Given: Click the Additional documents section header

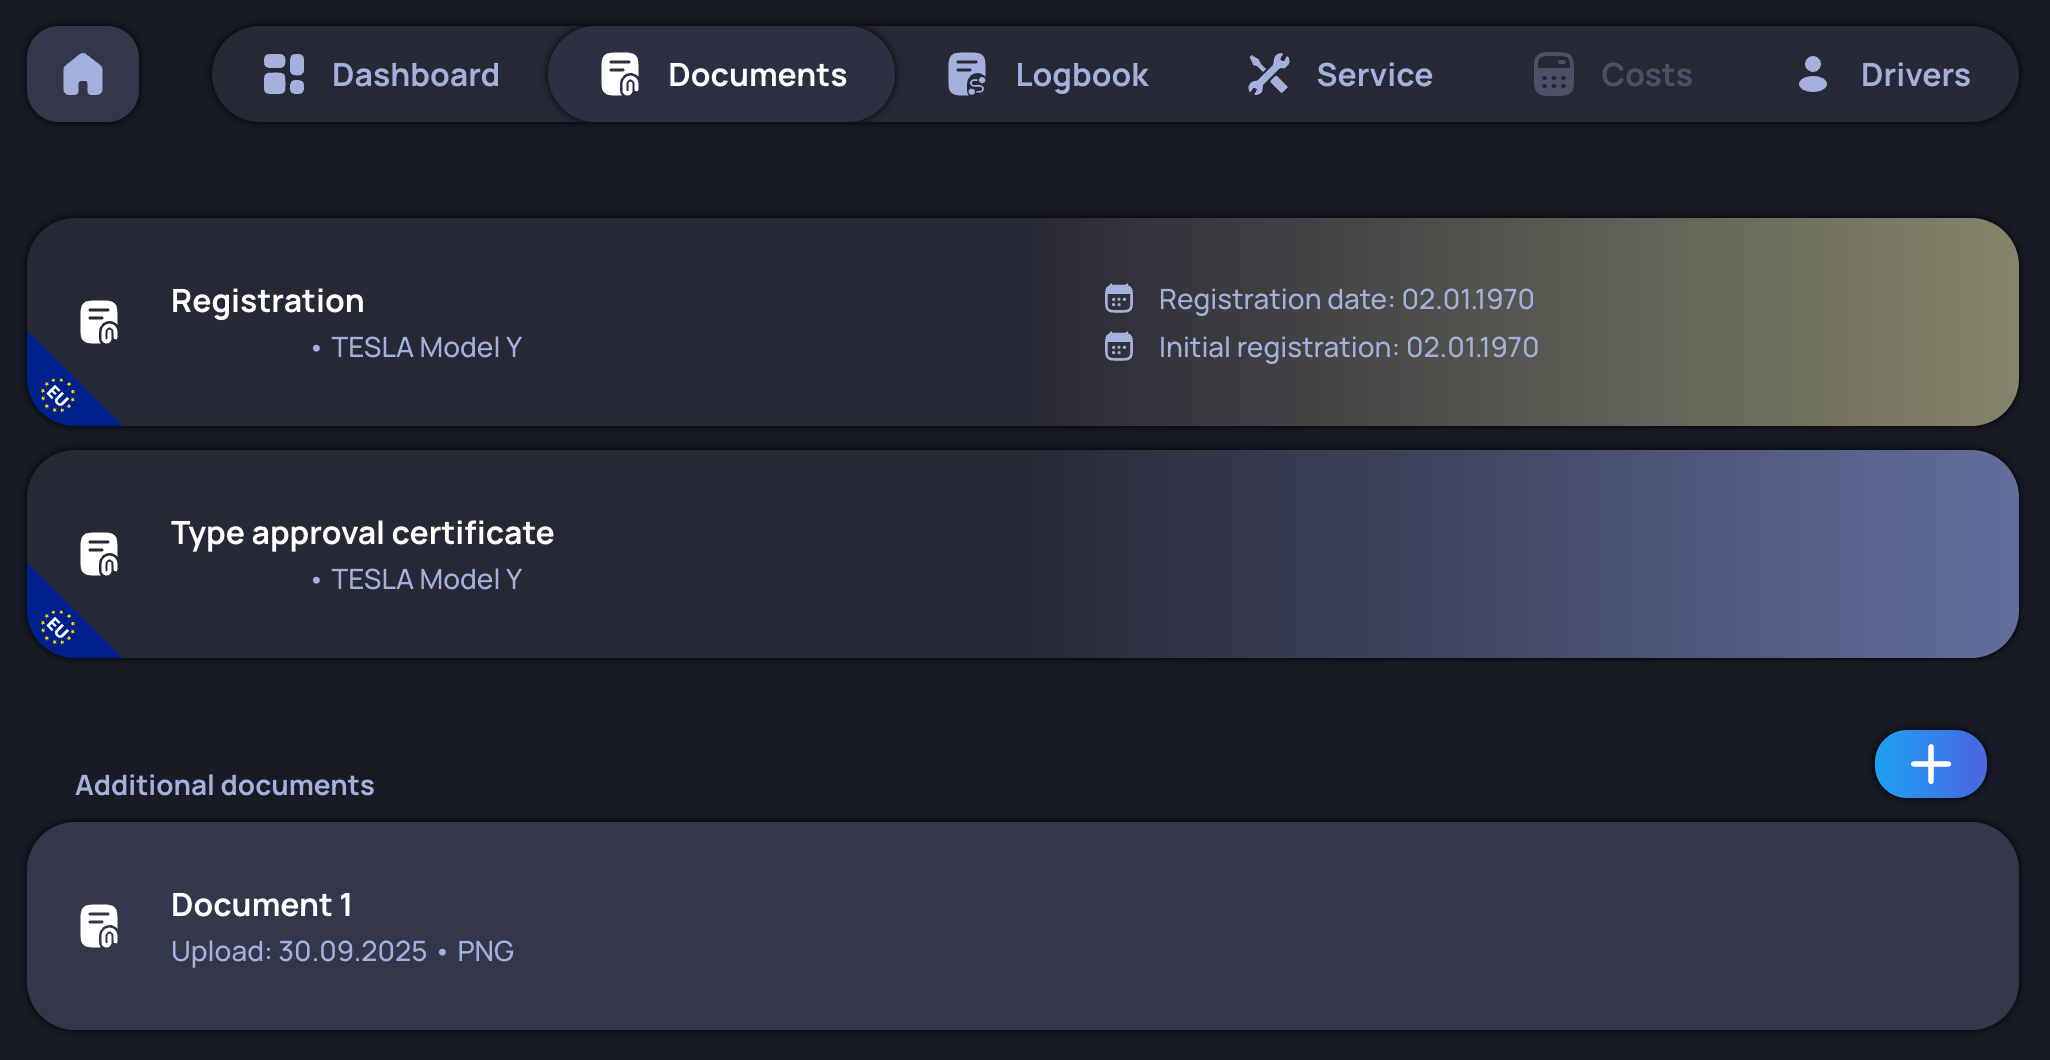Looking at the screenshot, I should [224, 784].
